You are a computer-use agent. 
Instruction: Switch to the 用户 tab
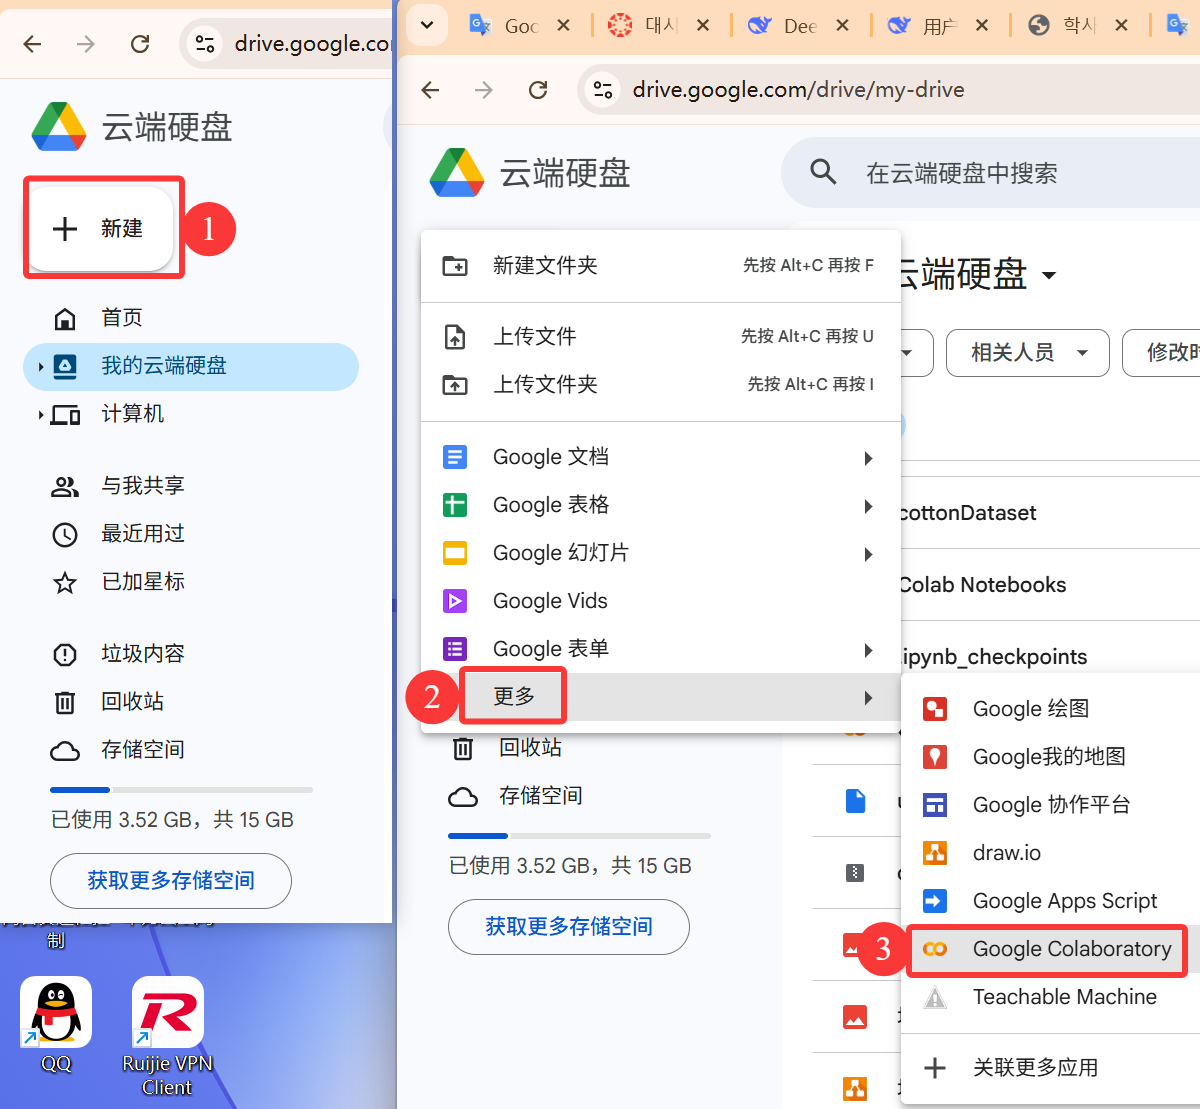point(924,26)
